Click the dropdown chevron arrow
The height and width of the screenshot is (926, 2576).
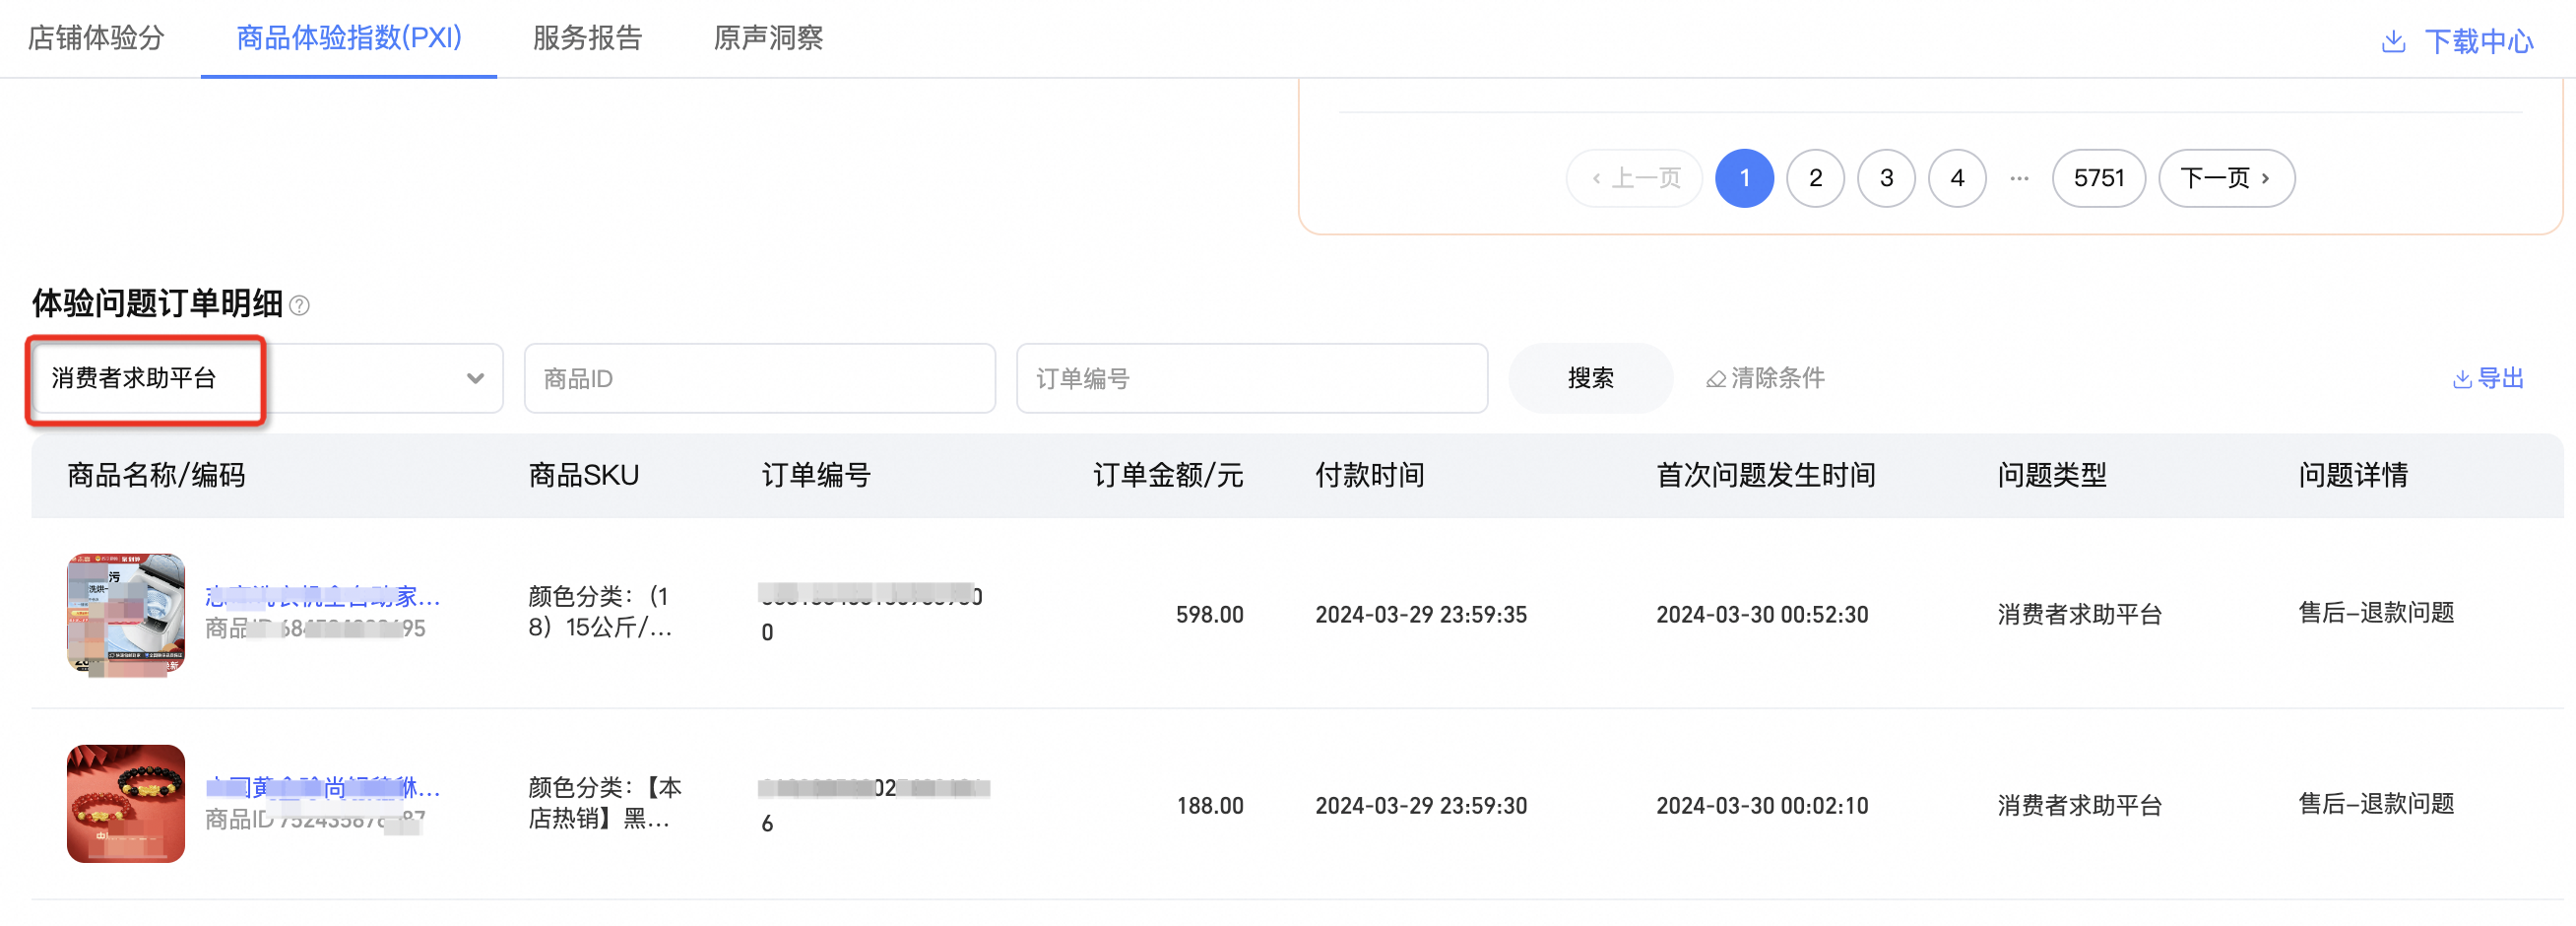click(x=475, y=378)
